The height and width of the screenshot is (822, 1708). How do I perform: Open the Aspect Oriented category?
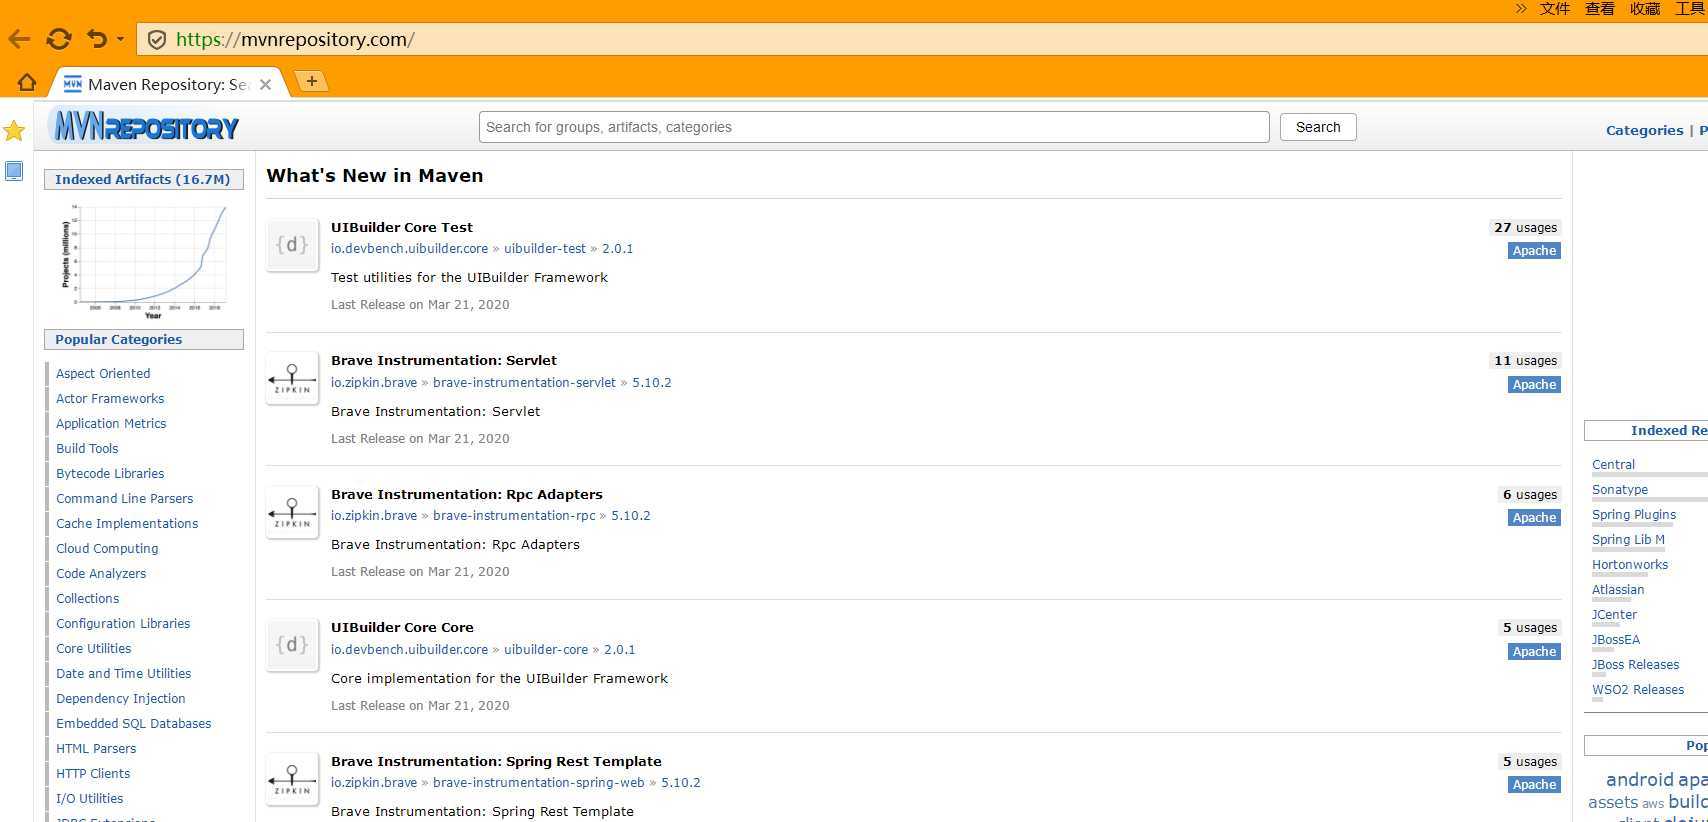click(103, 374)
